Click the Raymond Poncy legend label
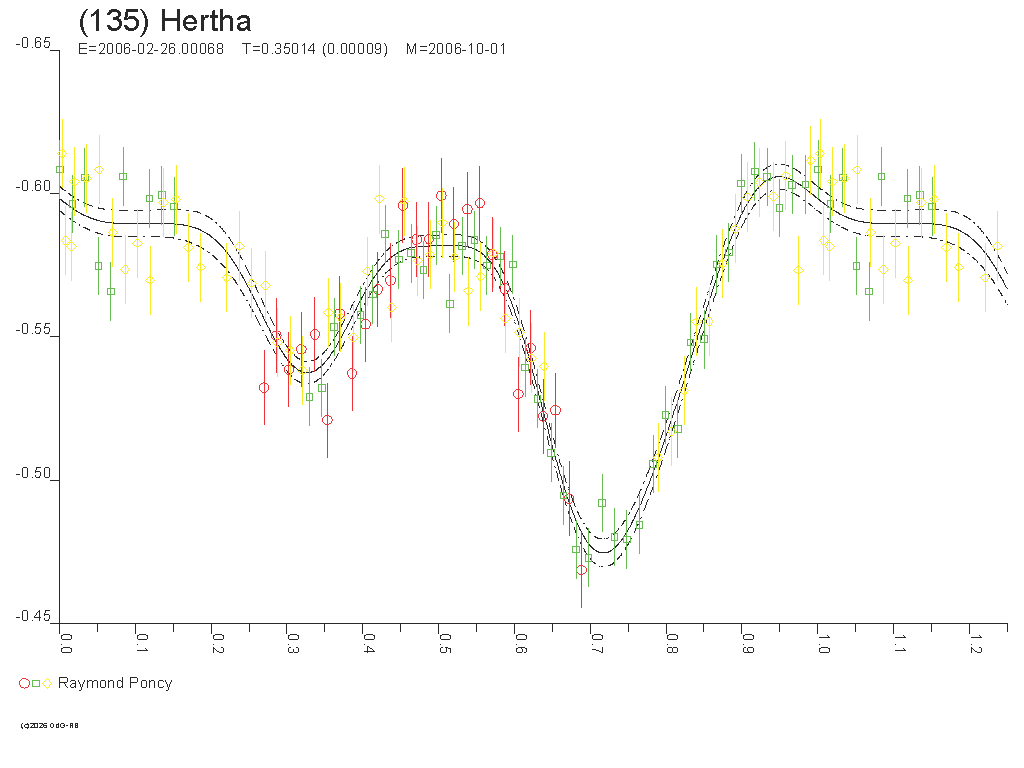The image size is (1024, 768). pyautogui.click(x=115, y=683)
